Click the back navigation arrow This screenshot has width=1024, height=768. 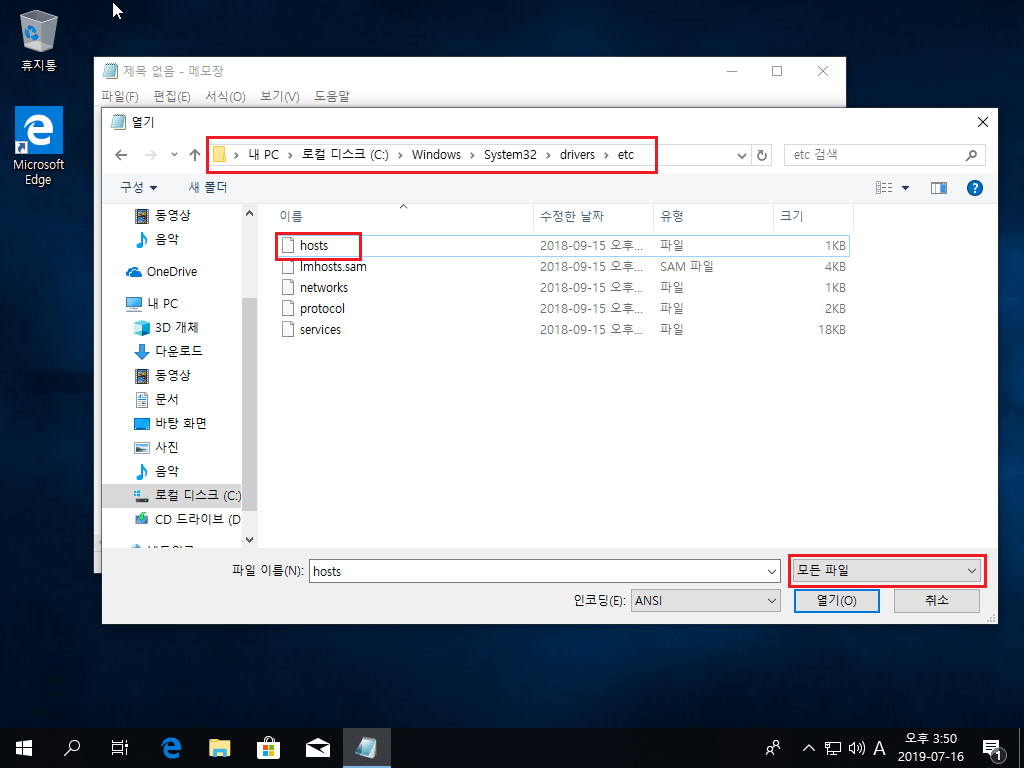click(x=121, y=154)
